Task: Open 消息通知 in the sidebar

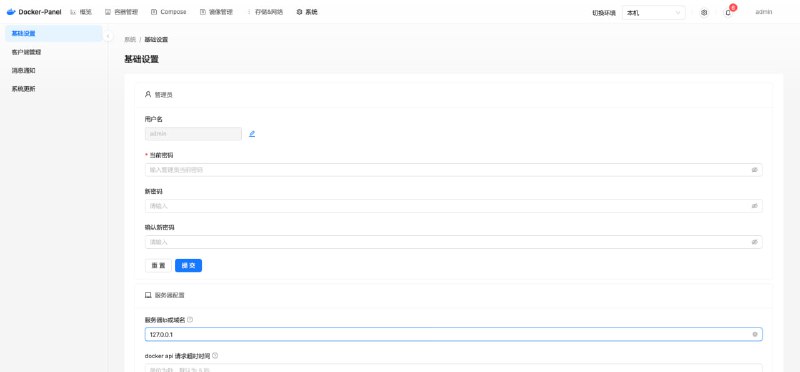Action: [54, 70]
